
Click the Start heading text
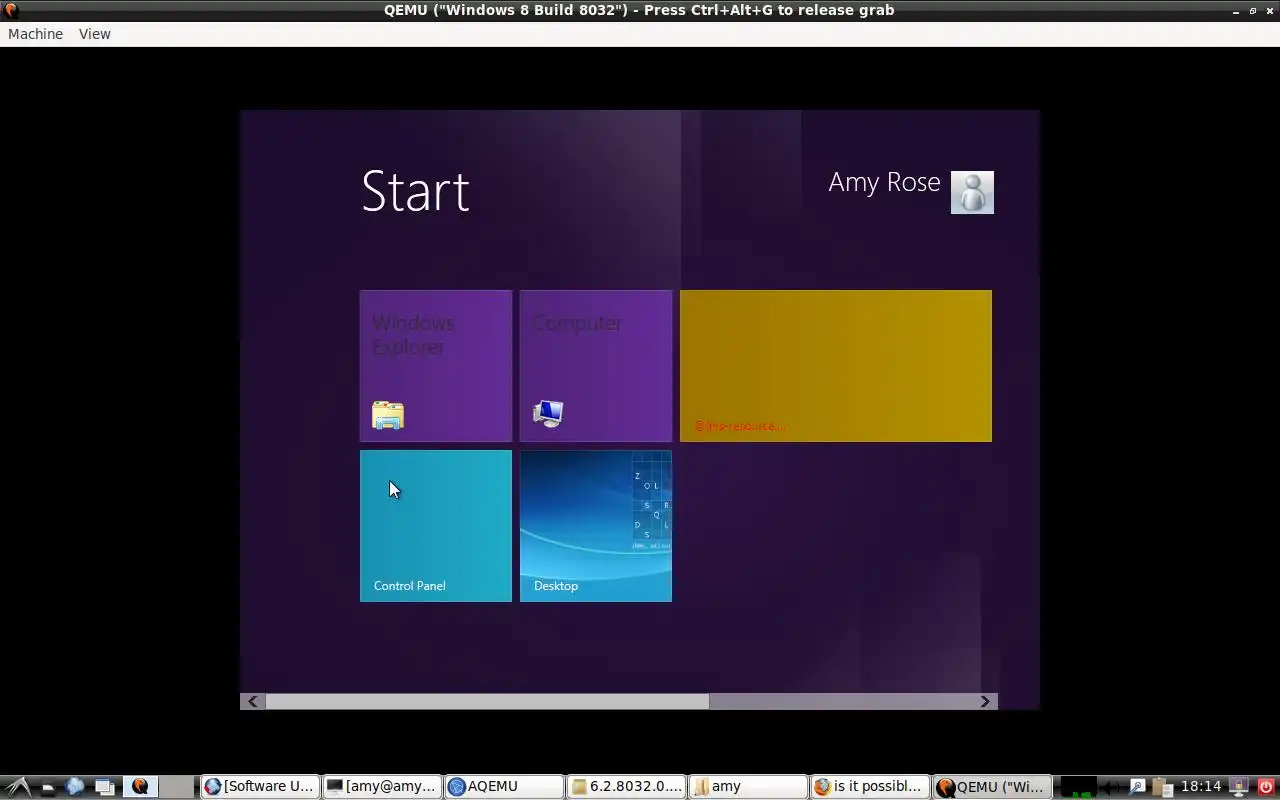(415, 191)
